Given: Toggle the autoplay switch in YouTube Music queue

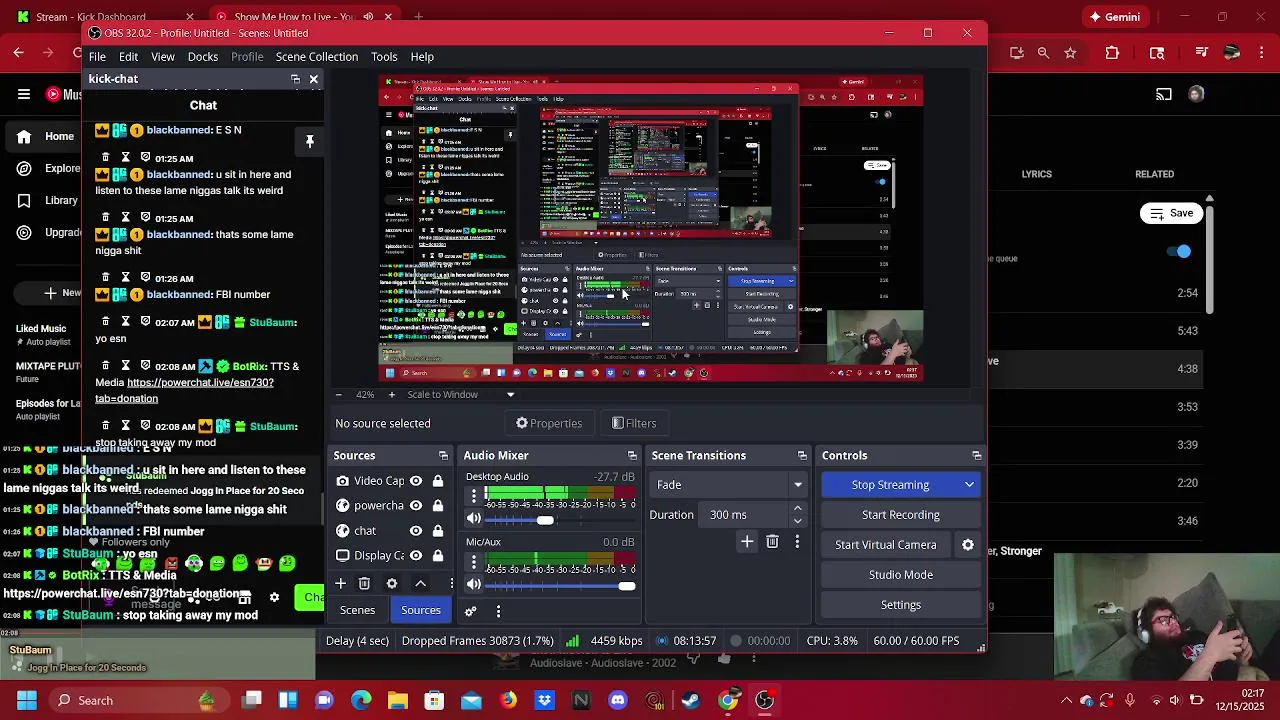Looking at the screenshot, I should pos(1180,252).
